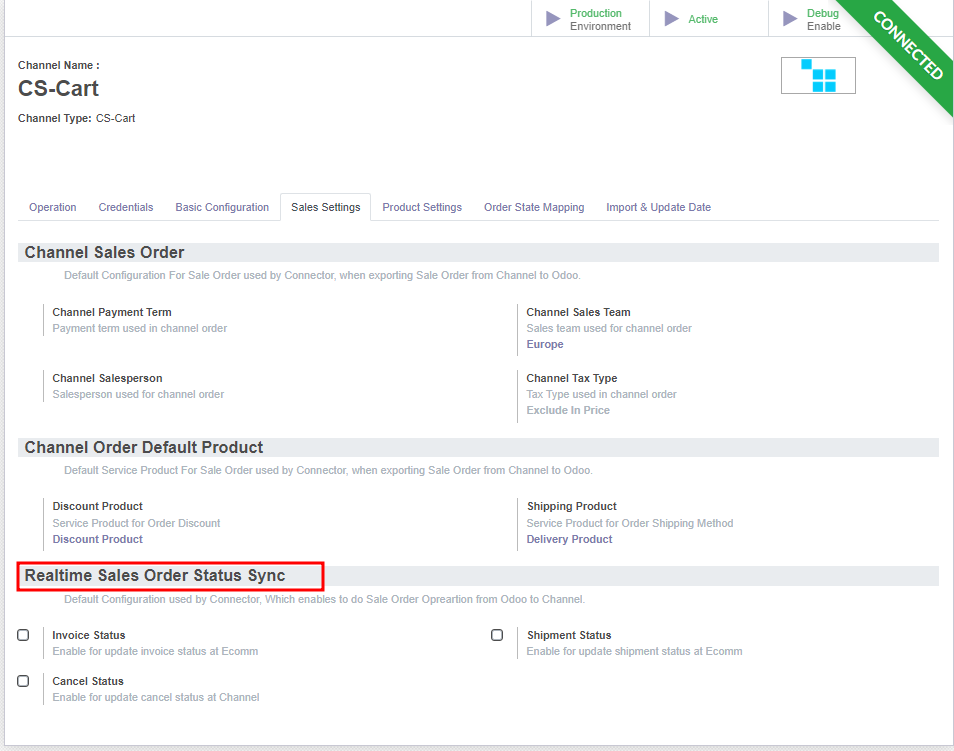This screenshot has height=751, width=954.
Task: Go to the Product Settings tab
Action: coord(422,207)
